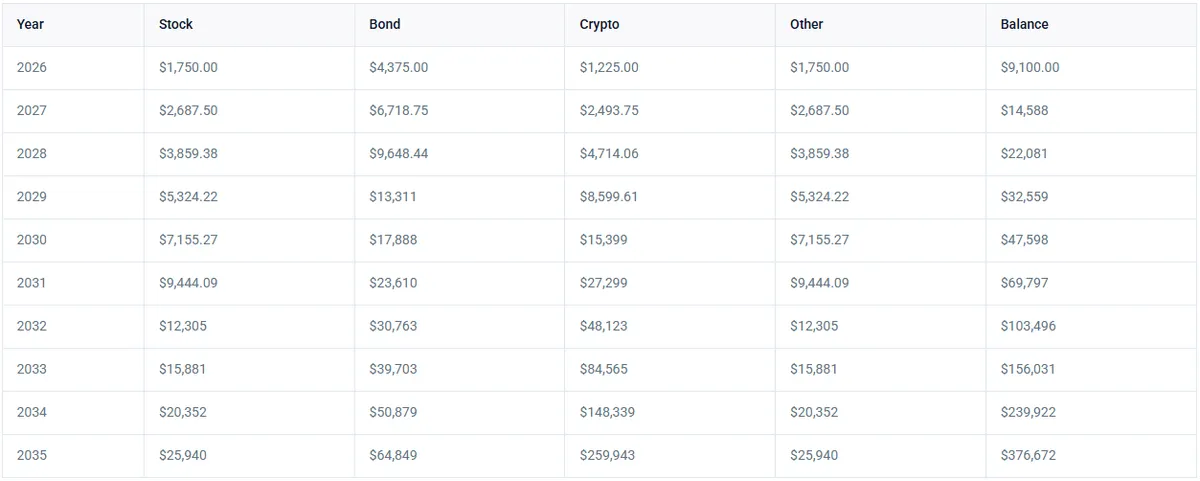Click Balance value $103,496

[1028, 325]
